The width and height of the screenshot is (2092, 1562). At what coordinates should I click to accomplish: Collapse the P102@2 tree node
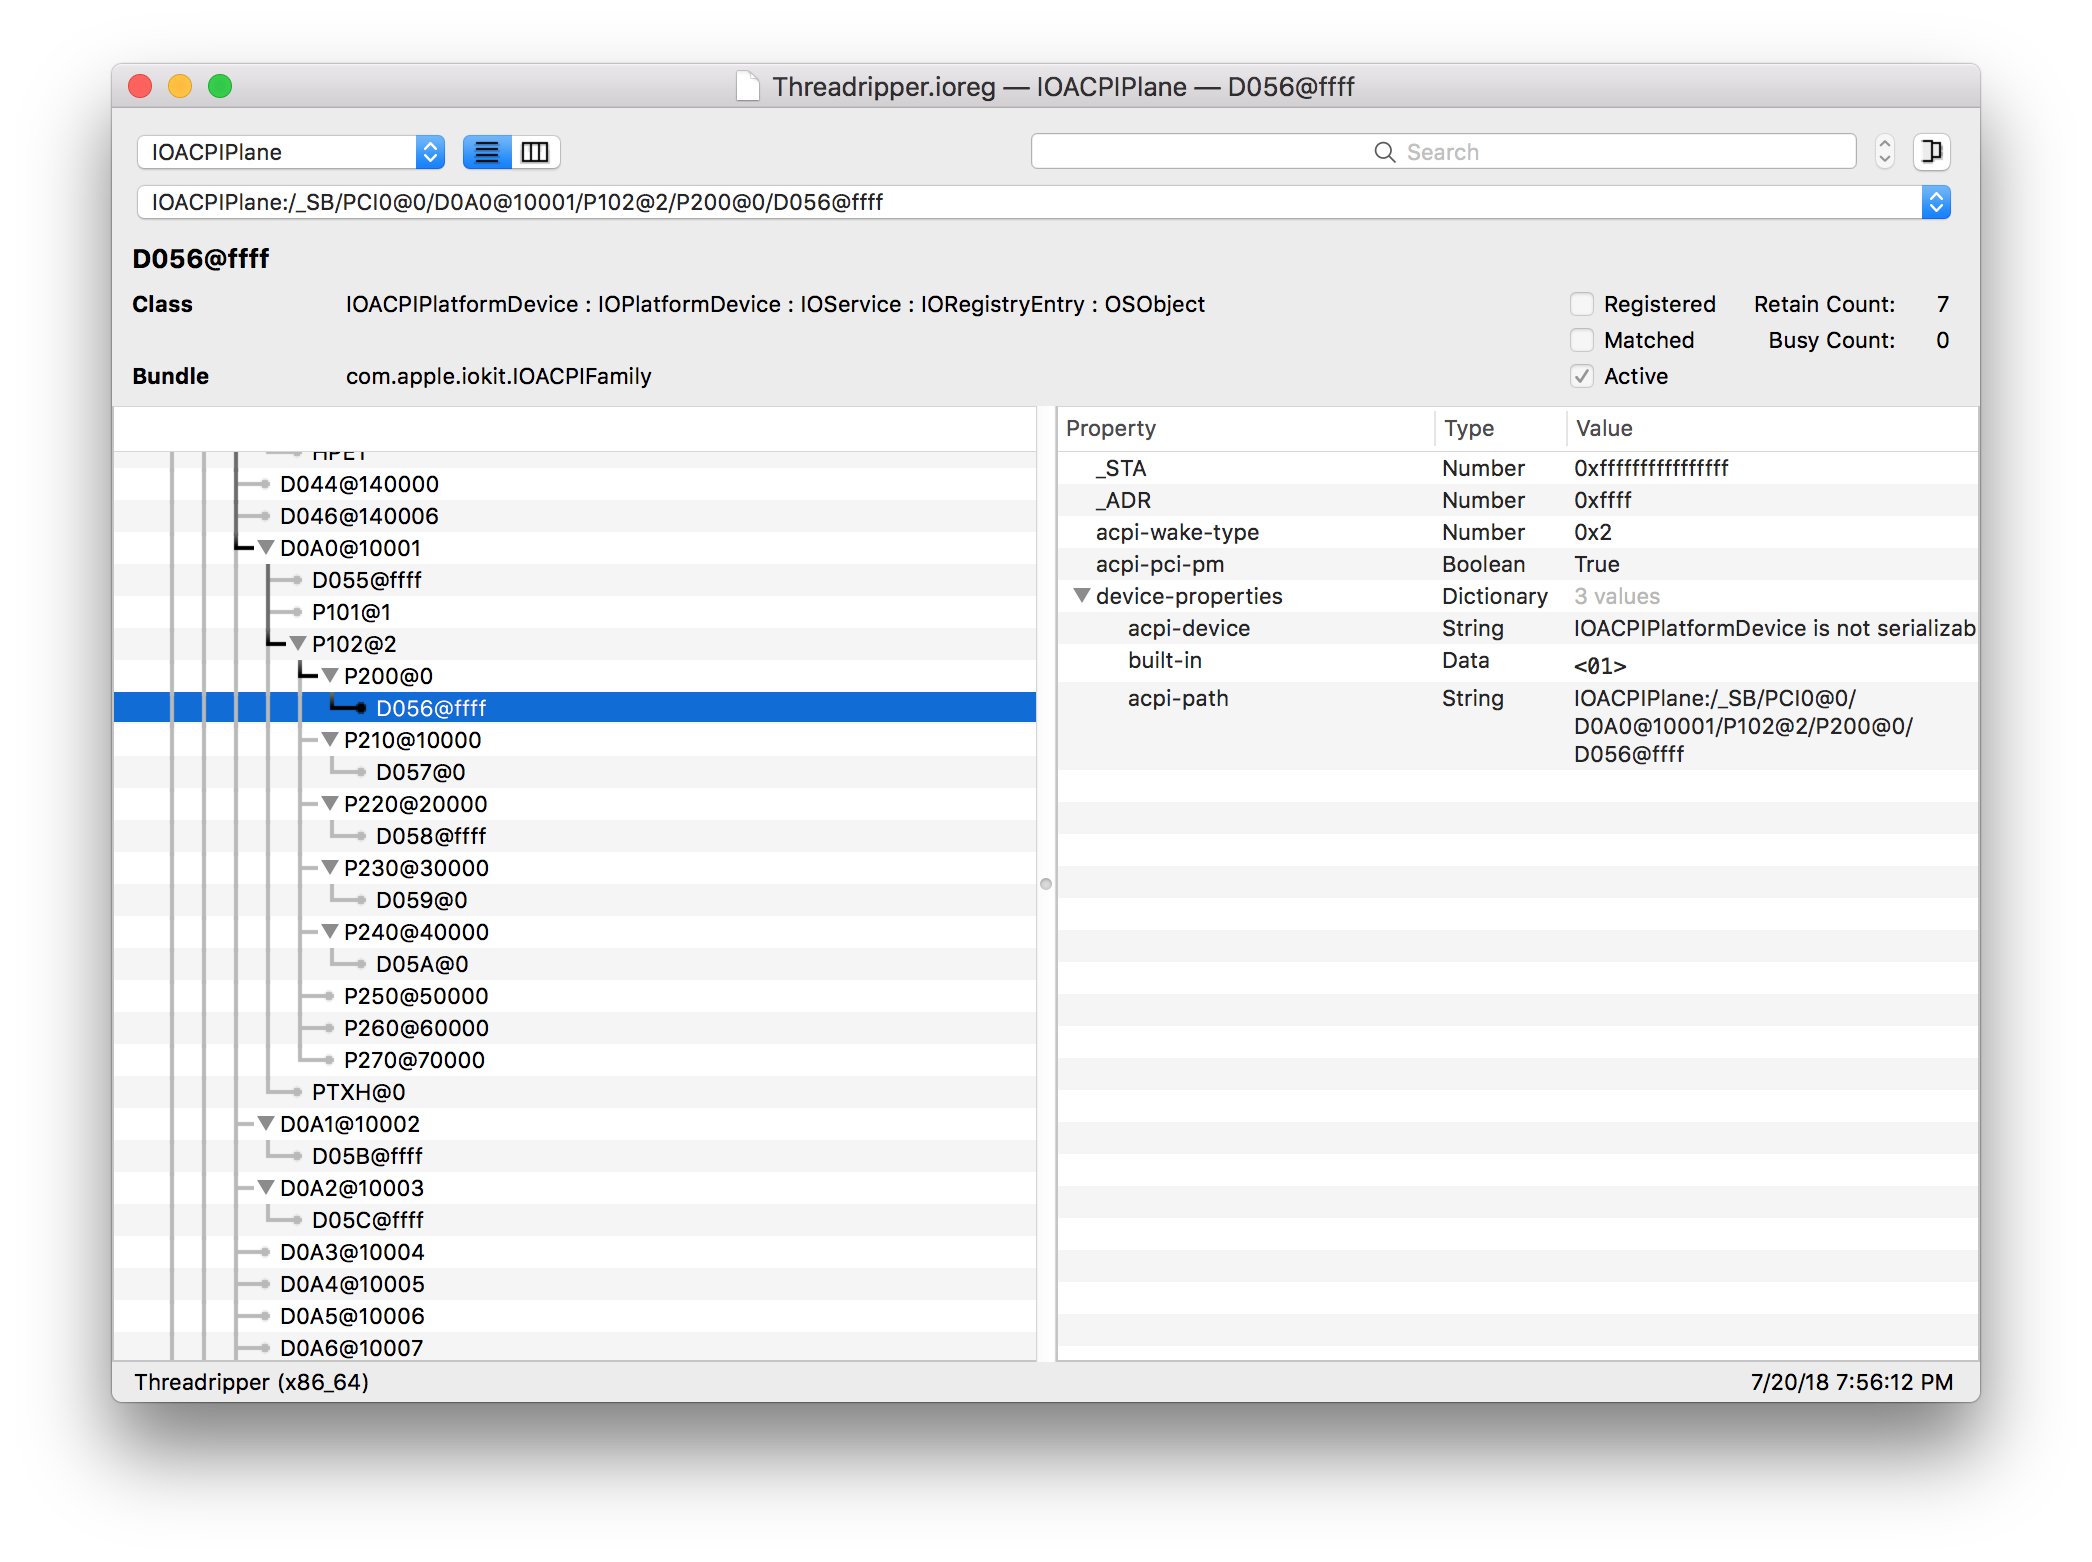click(x=298, y=644)
